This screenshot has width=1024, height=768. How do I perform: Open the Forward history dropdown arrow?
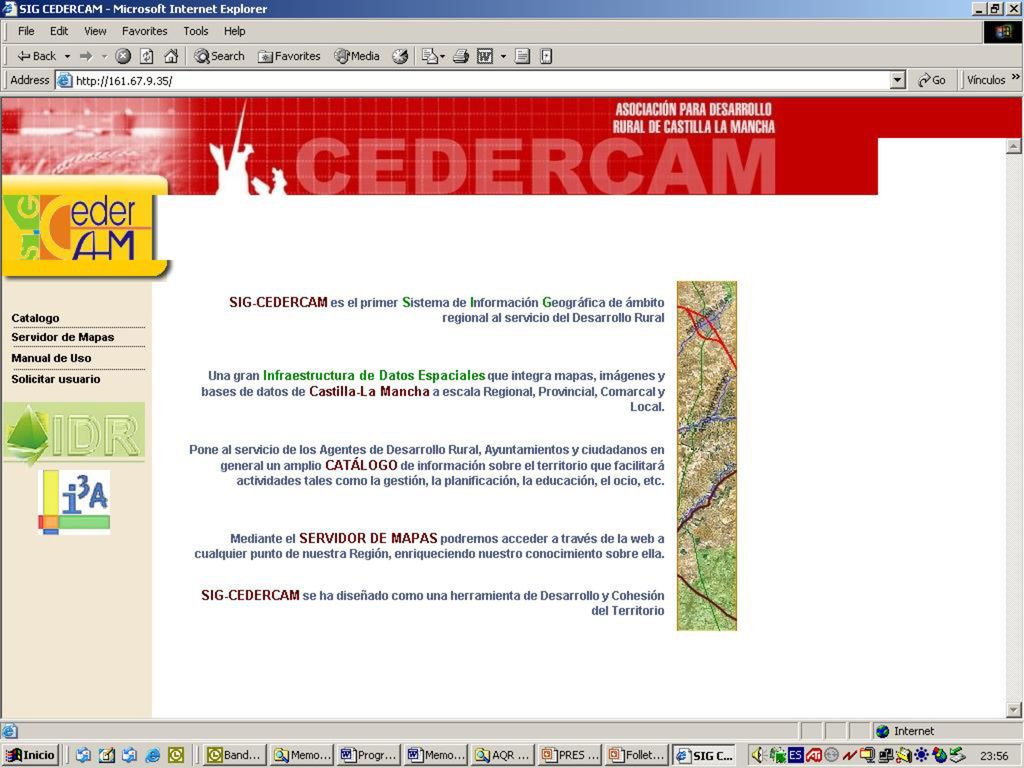click(104, 56)
